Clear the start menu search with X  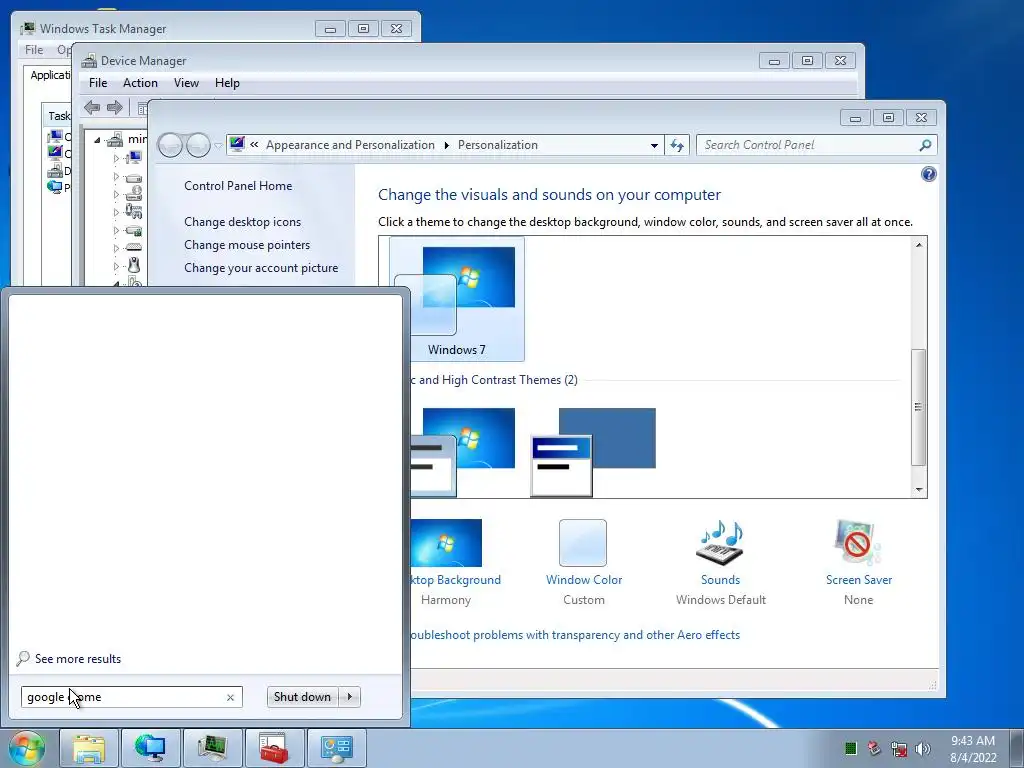point(231,697)
